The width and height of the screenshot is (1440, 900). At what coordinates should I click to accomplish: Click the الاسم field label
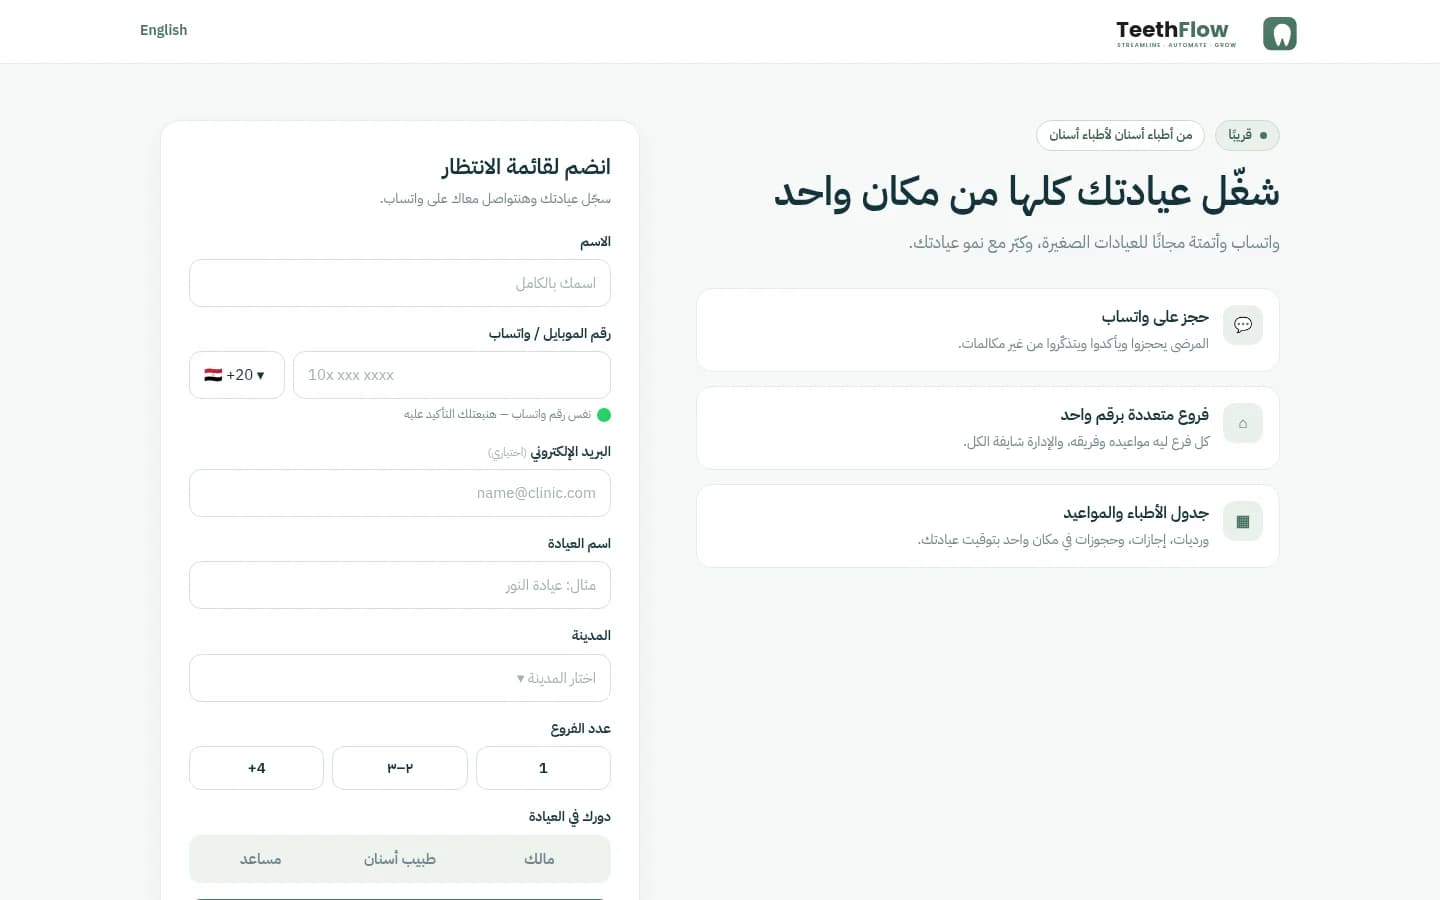click(x=595, y=242)
